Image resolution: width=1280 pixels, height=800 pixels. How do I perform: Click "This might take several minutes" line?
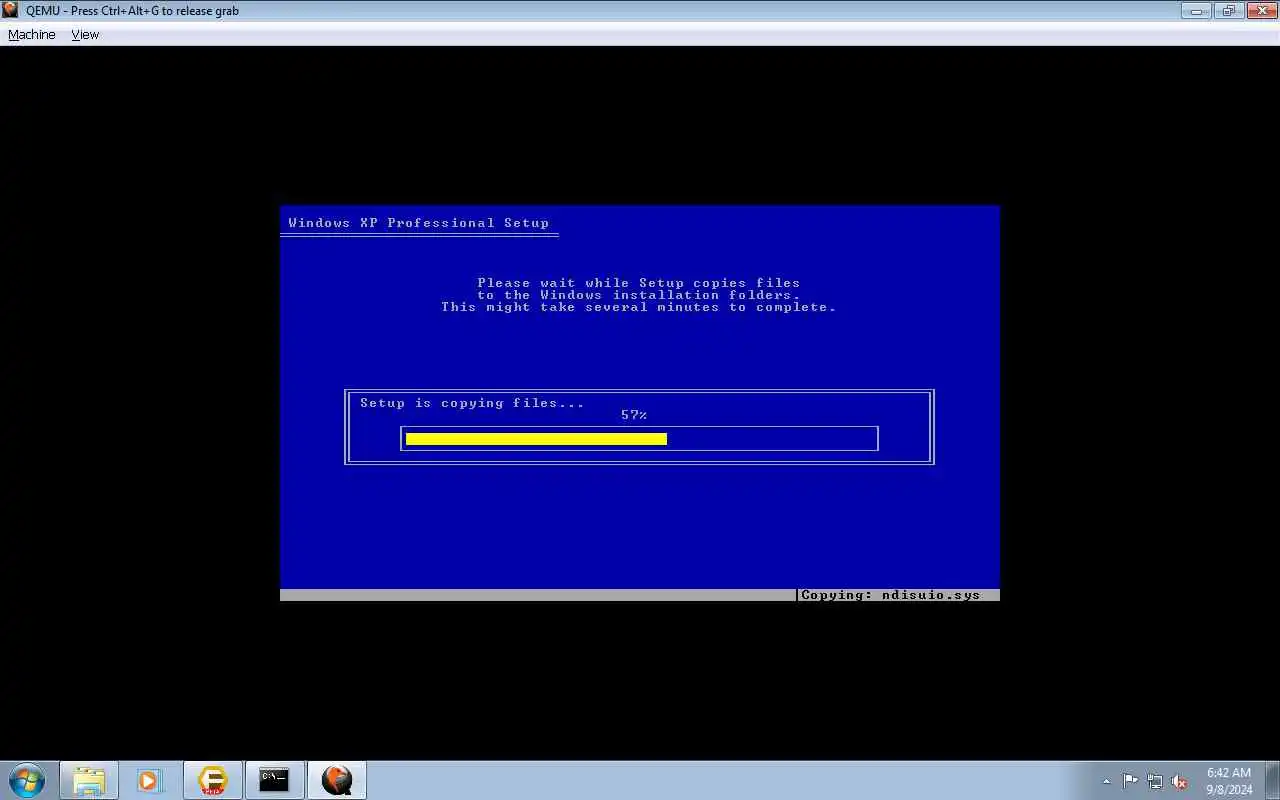[x=639, y=307]
